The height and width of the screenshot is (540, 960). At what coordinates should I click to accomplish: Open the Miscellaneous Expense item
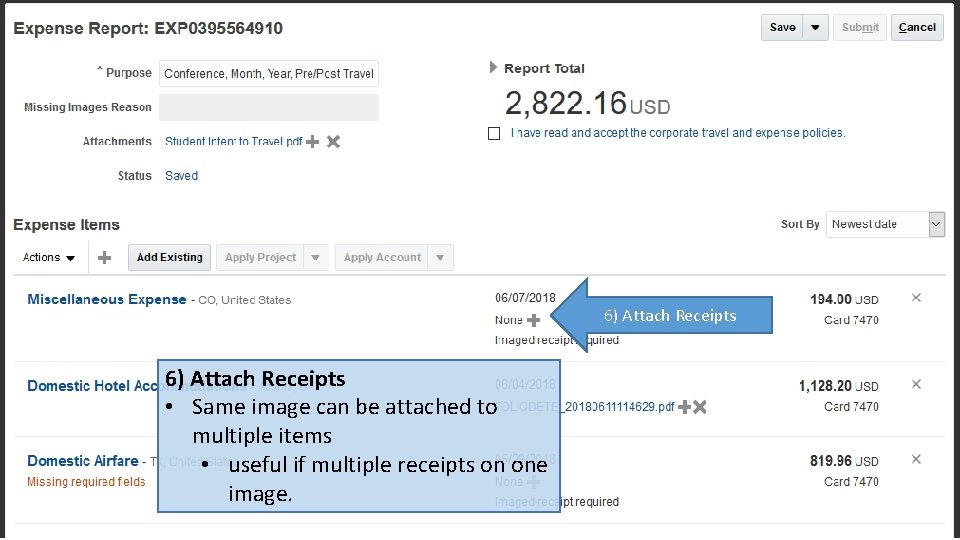pos(107,299)
